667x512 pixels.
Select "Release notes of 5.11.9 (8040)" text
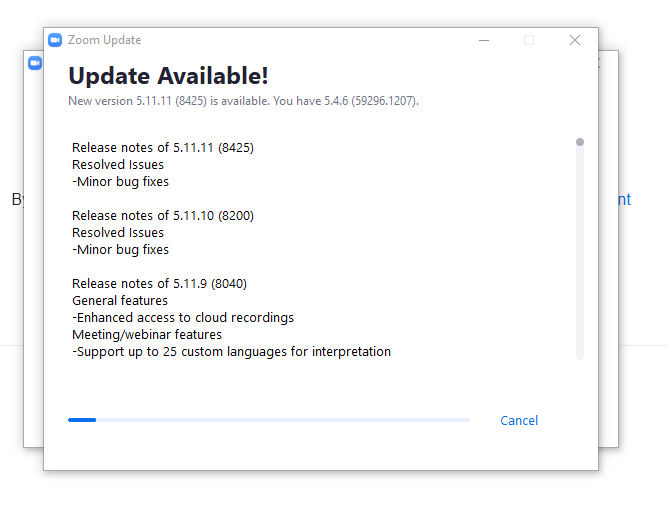[x=160, y=284]
